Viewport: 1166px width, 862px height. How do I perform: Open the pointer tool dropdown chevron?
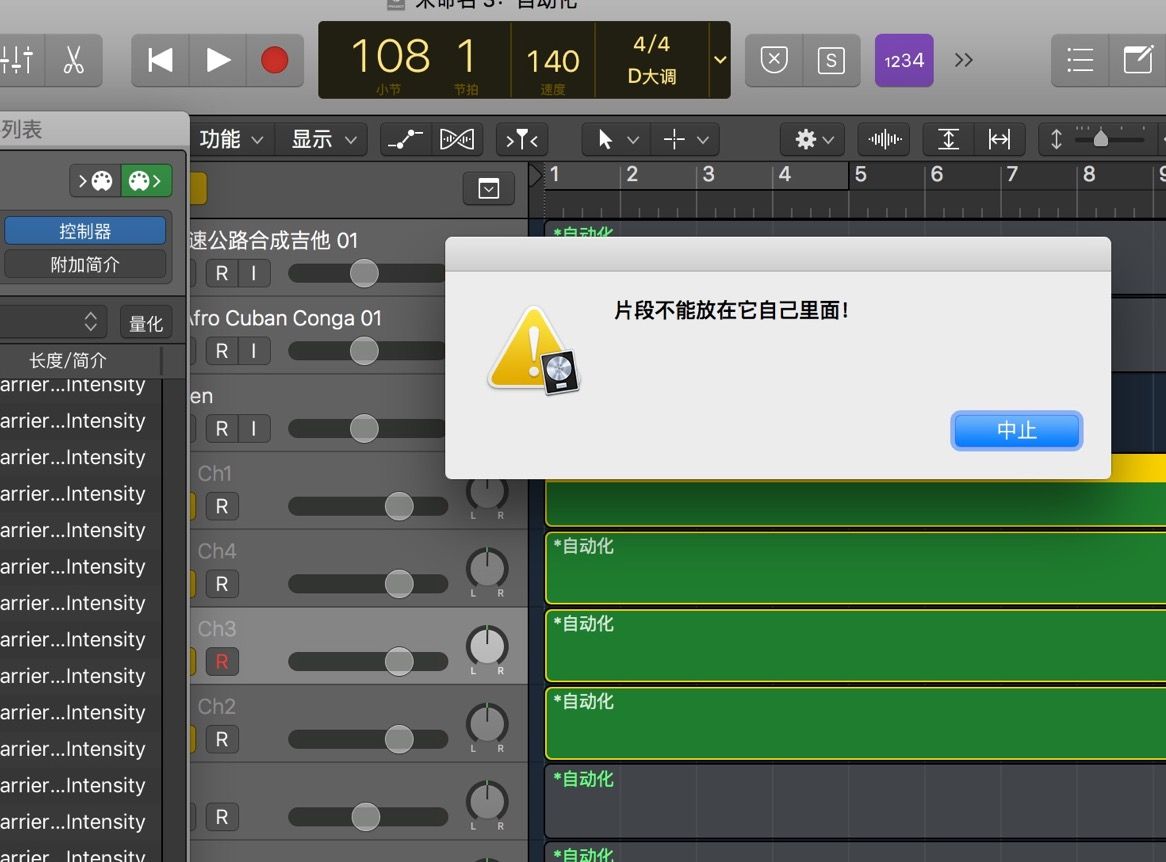pos(633,139)
